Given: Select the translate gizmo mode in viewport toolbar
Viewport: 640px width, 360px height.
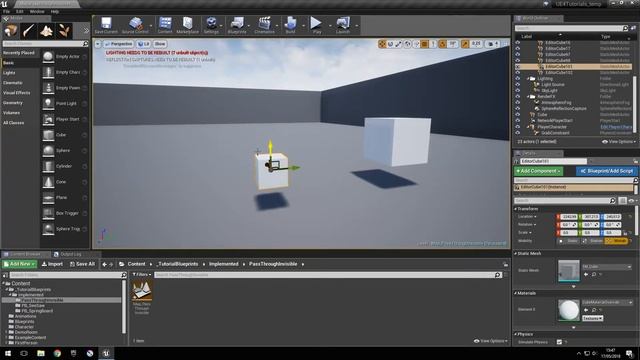Looking at the screenshot, I should (382, 44).
